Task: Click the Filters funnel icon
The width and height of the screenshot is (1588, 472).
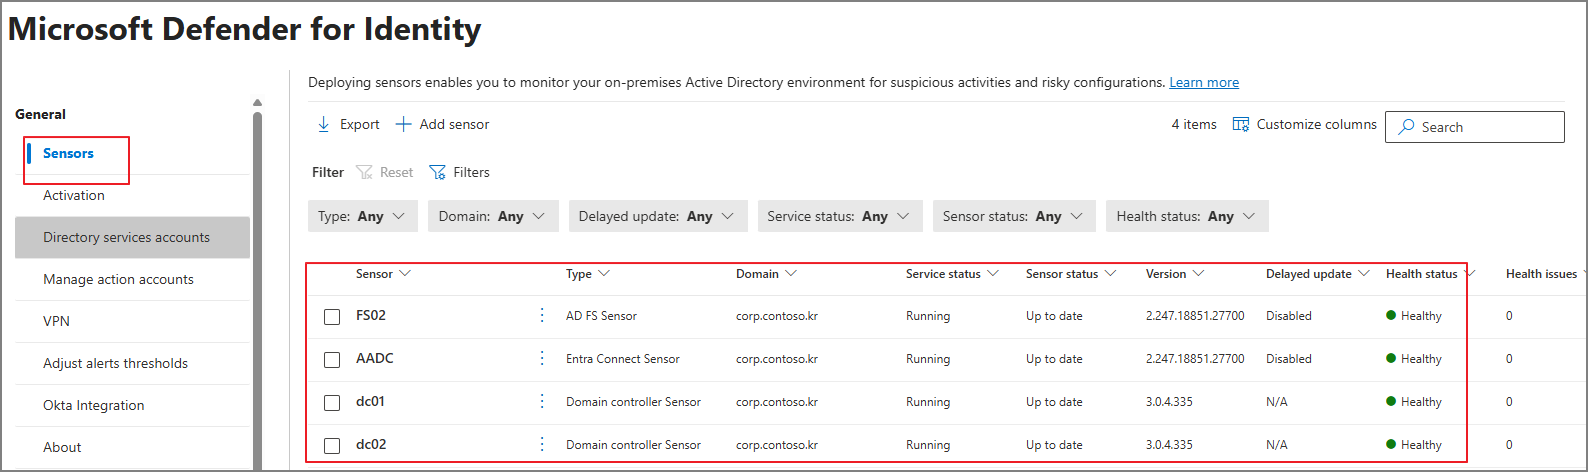Action: coord(437,172)
